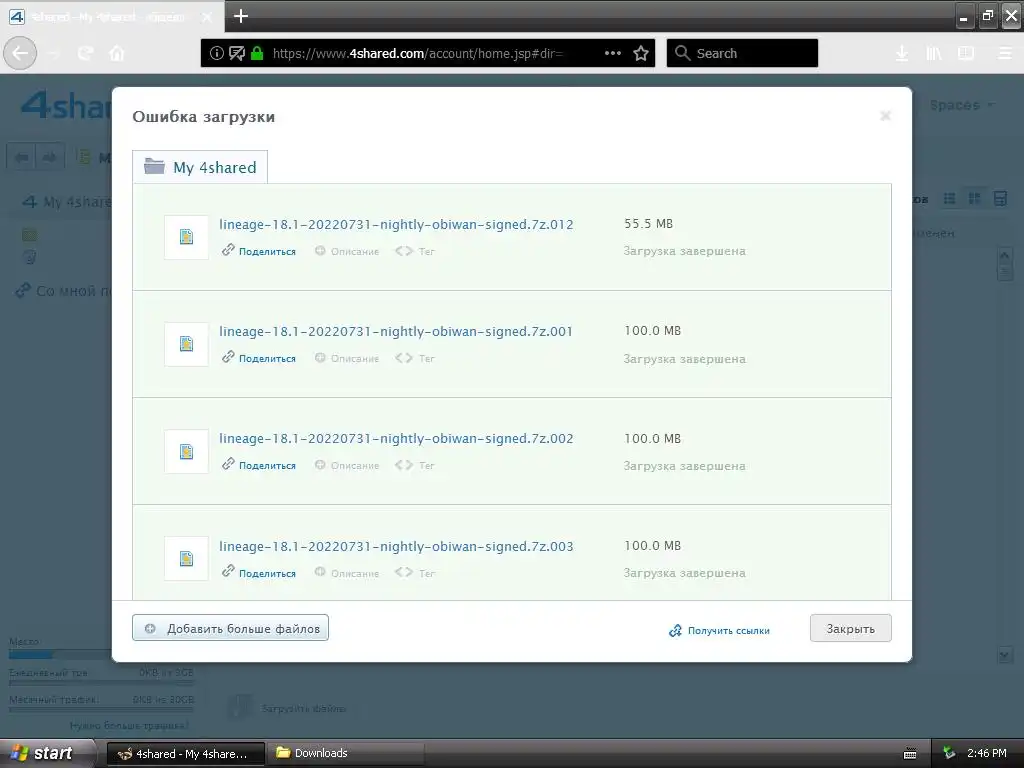Click the Ошибка загрузки dialog title
The height and width of the screenshot is (768, 1024).
pos(204,117)
